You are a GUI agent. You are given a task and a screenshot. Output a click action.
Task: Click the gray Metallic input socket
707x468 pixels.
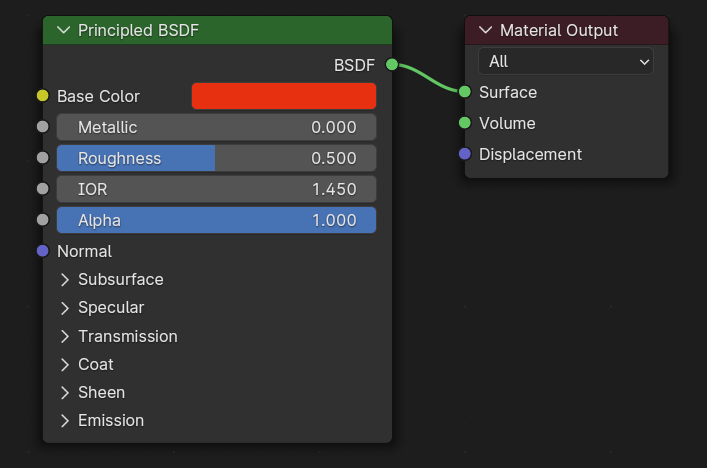tap(42, 127)
